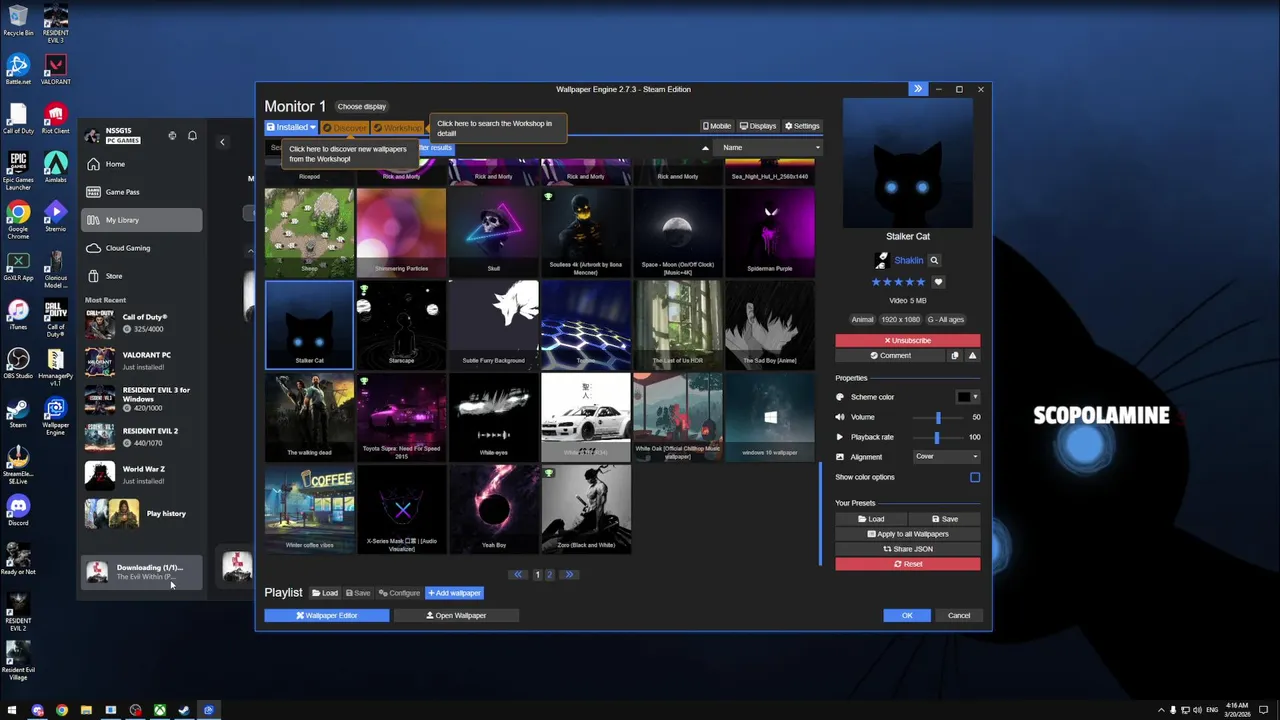Go to wallpaper page 2
The height and width of the screenshot is (720, 1280).
[x=549, y=574]
